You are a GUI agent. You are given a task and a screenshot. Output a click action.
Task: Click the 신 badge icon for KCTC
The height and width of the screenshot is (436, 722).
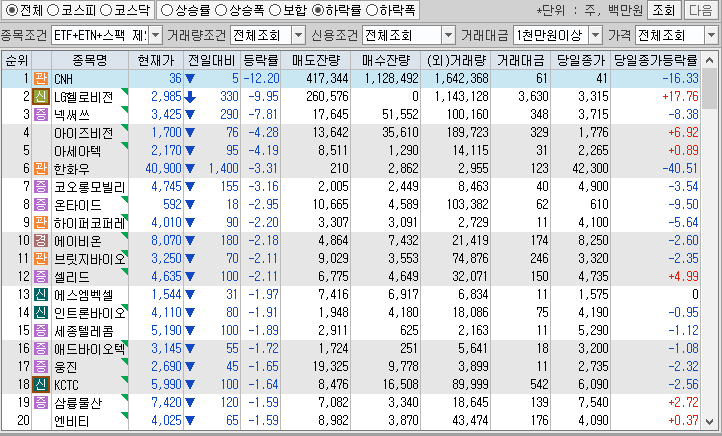point(41,384)
